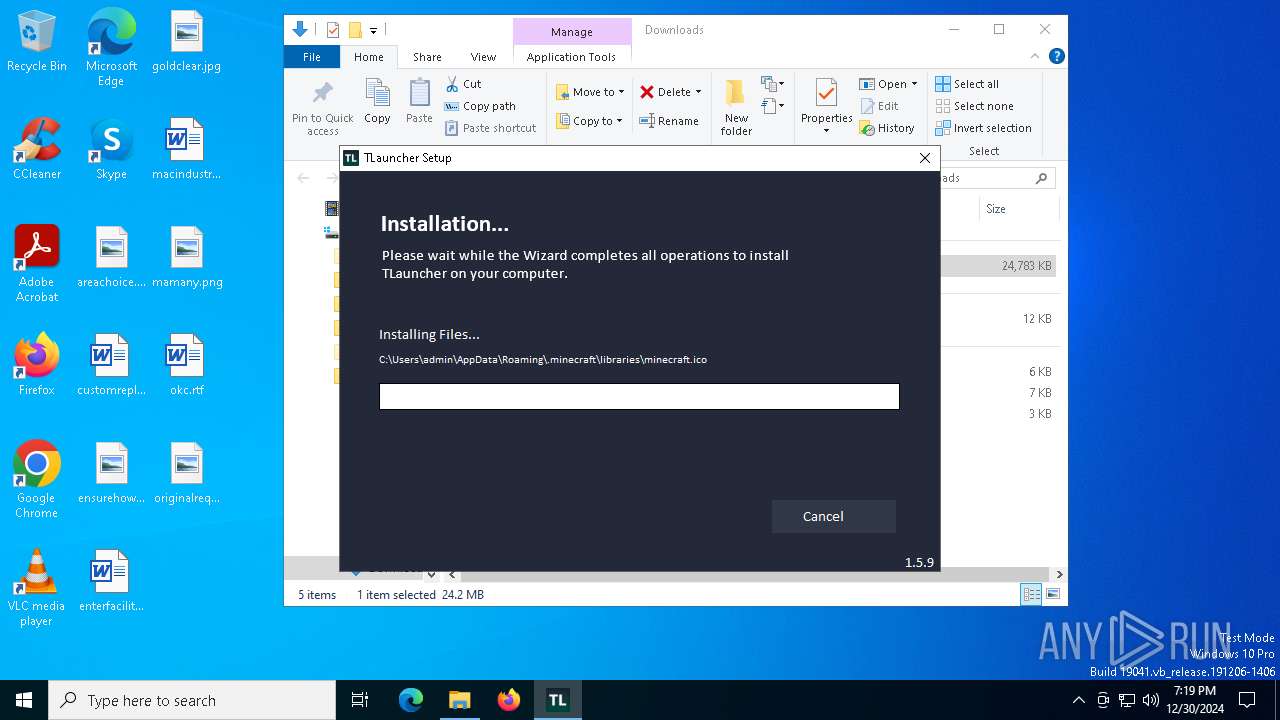The image size is (1280, 720).
Task: Cancel the TLauncher installation
Action: click(x=833, y=516)
